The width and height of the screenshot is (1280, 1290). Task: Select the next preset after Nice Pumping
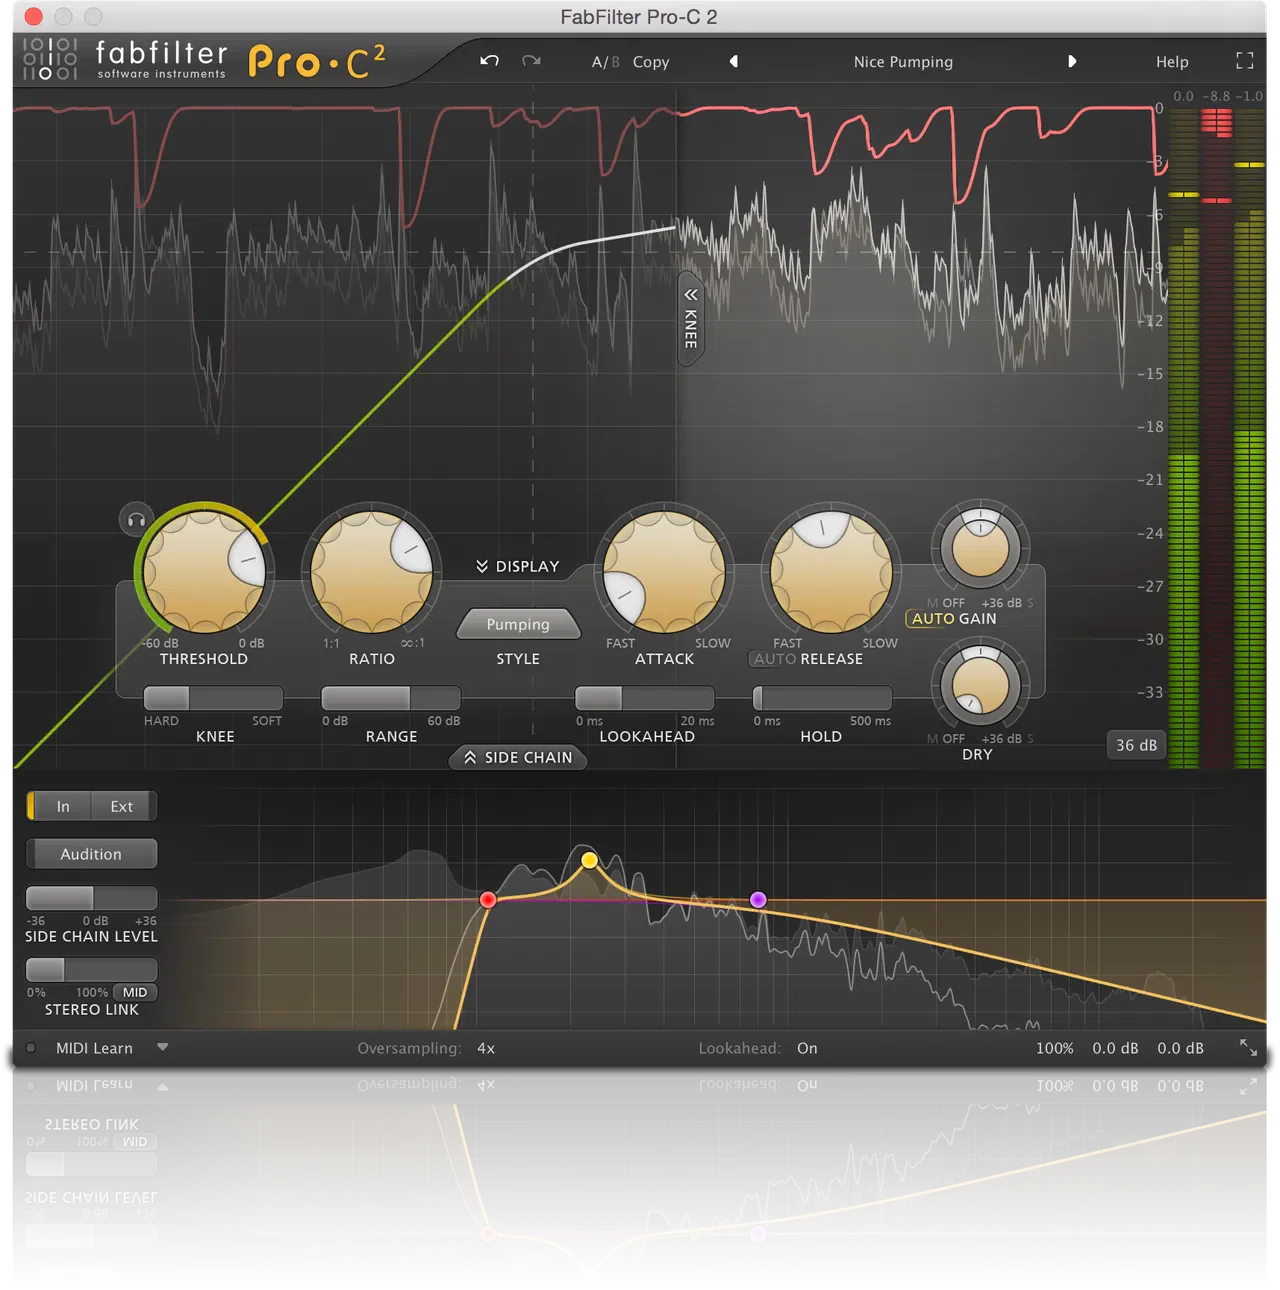1073,61
